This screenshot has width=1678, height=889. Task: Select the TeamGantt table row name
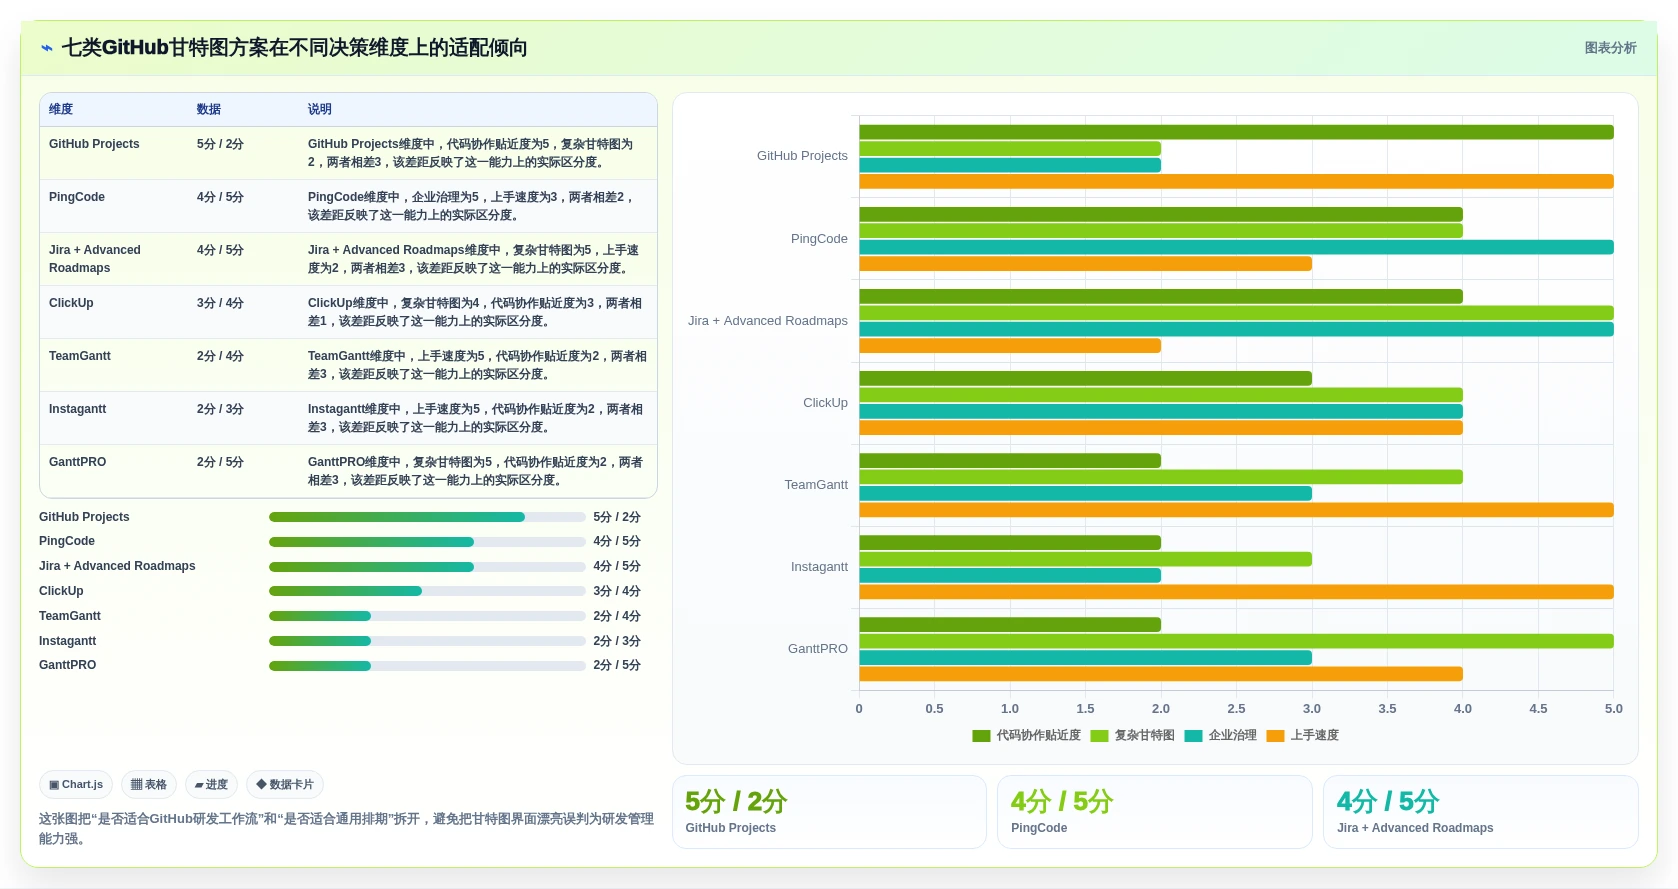pos(80,356)
